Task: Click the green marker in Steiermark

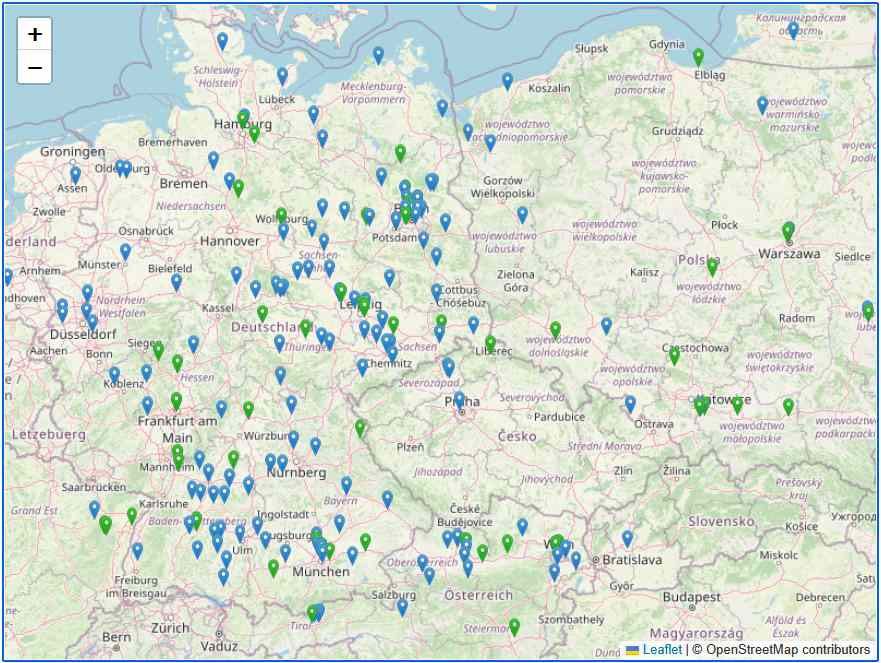Action: point(514,627)
